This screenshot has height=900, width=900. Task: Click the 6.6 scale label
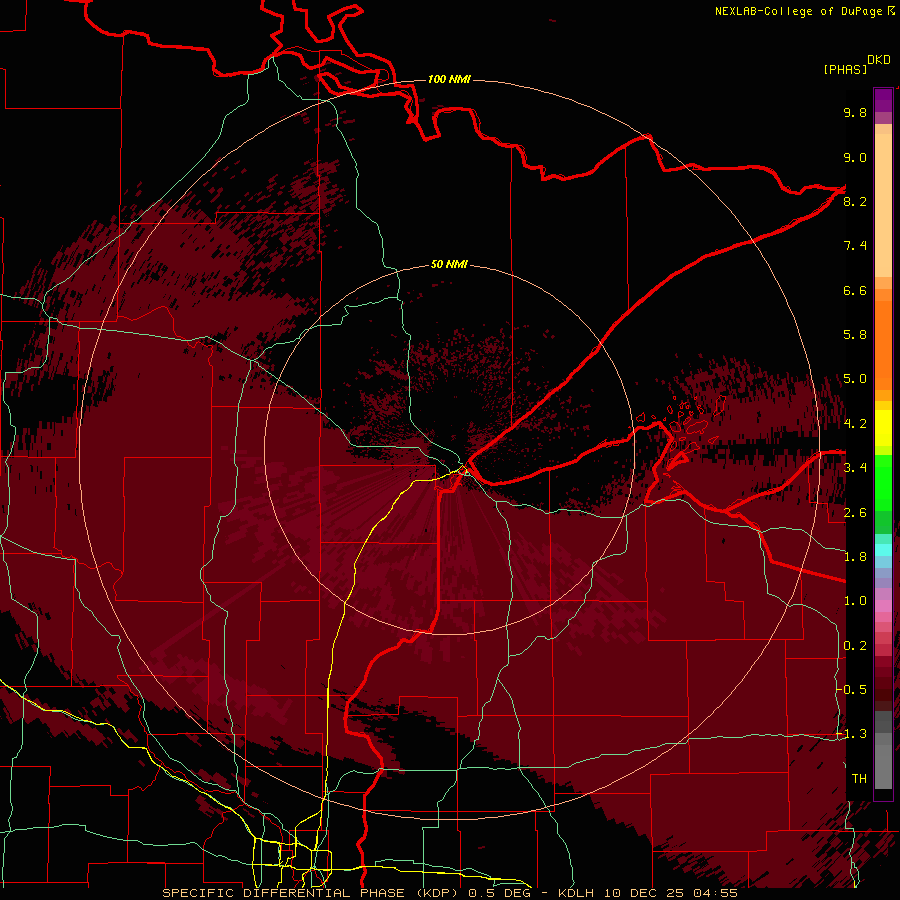coord(855,290)
